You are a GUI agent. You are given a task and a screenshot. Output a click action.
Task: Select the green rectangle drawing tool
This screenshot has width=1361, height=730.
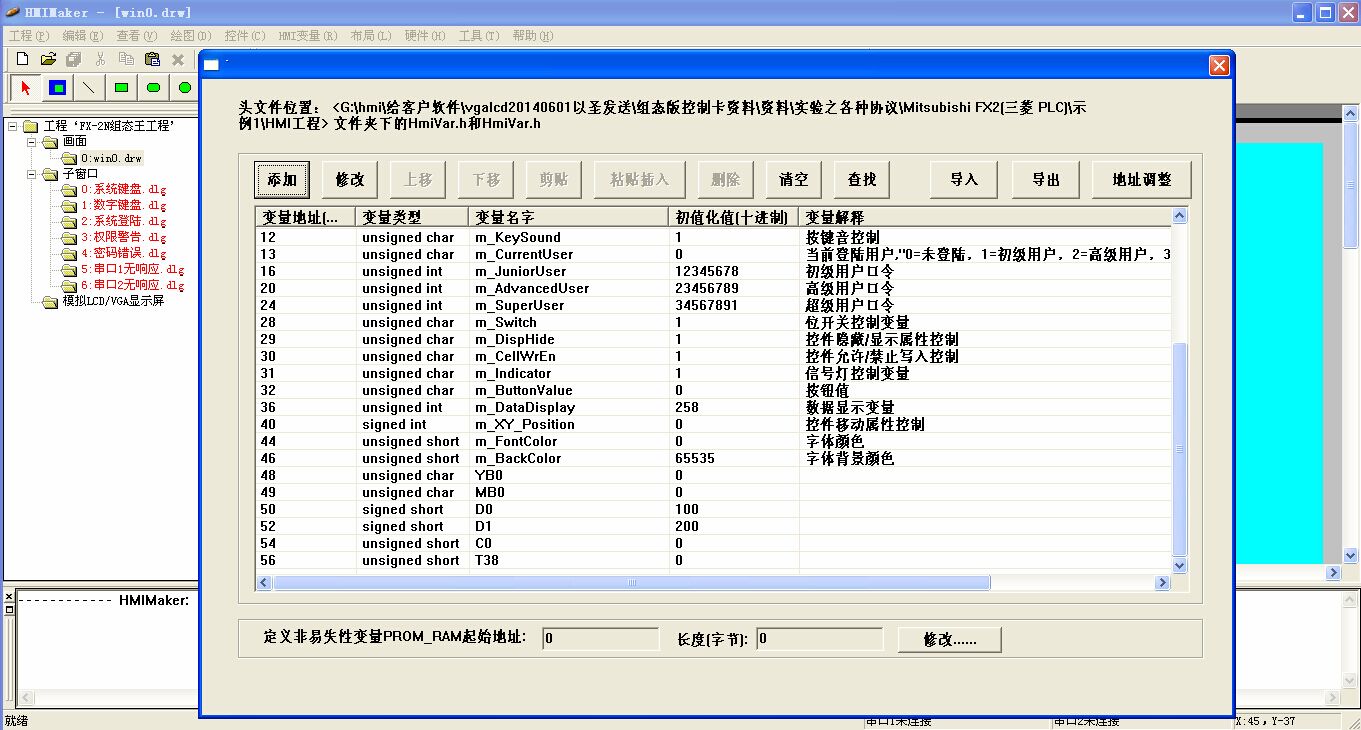point(121,88)
